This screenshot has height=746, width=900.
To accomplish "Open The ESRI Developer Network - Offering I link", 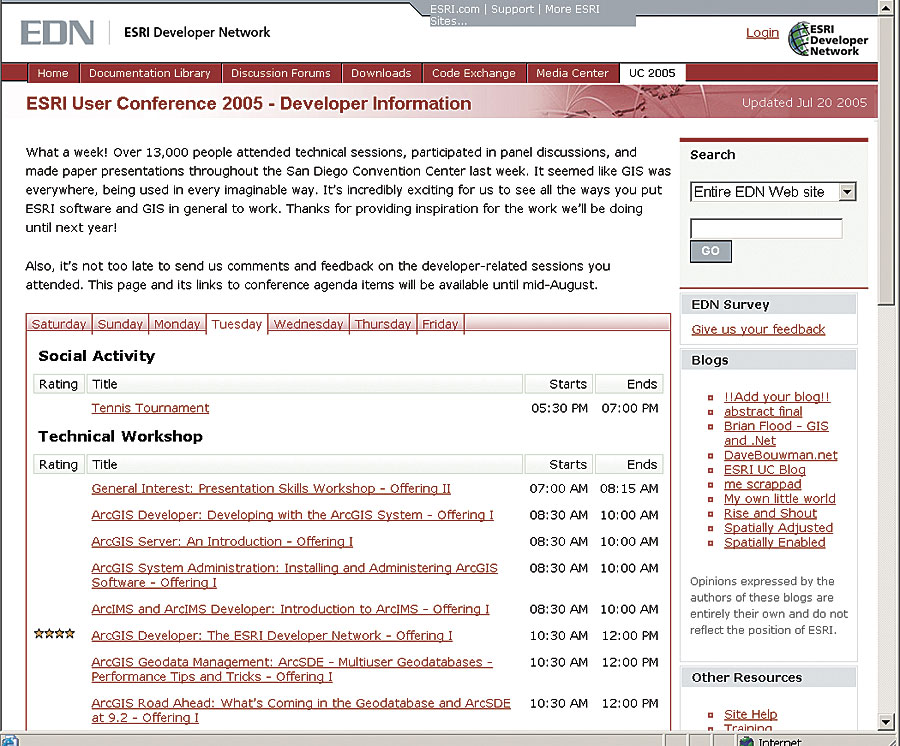I will pos(272,635).
